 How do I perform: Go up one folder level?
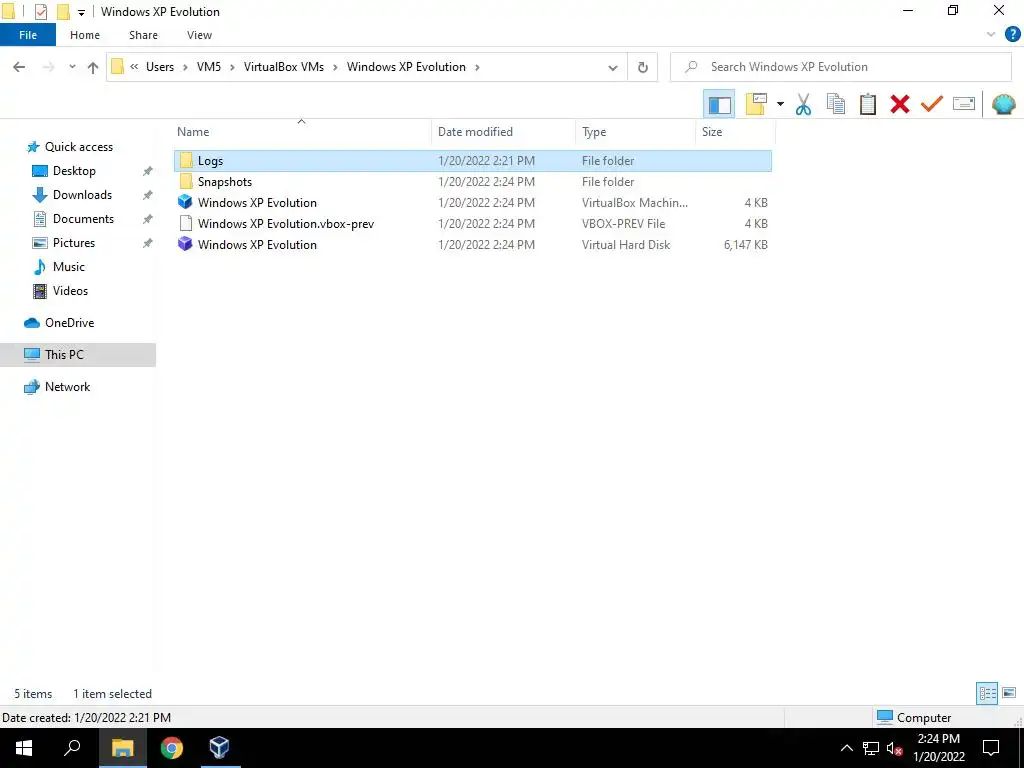pos(93,67)
